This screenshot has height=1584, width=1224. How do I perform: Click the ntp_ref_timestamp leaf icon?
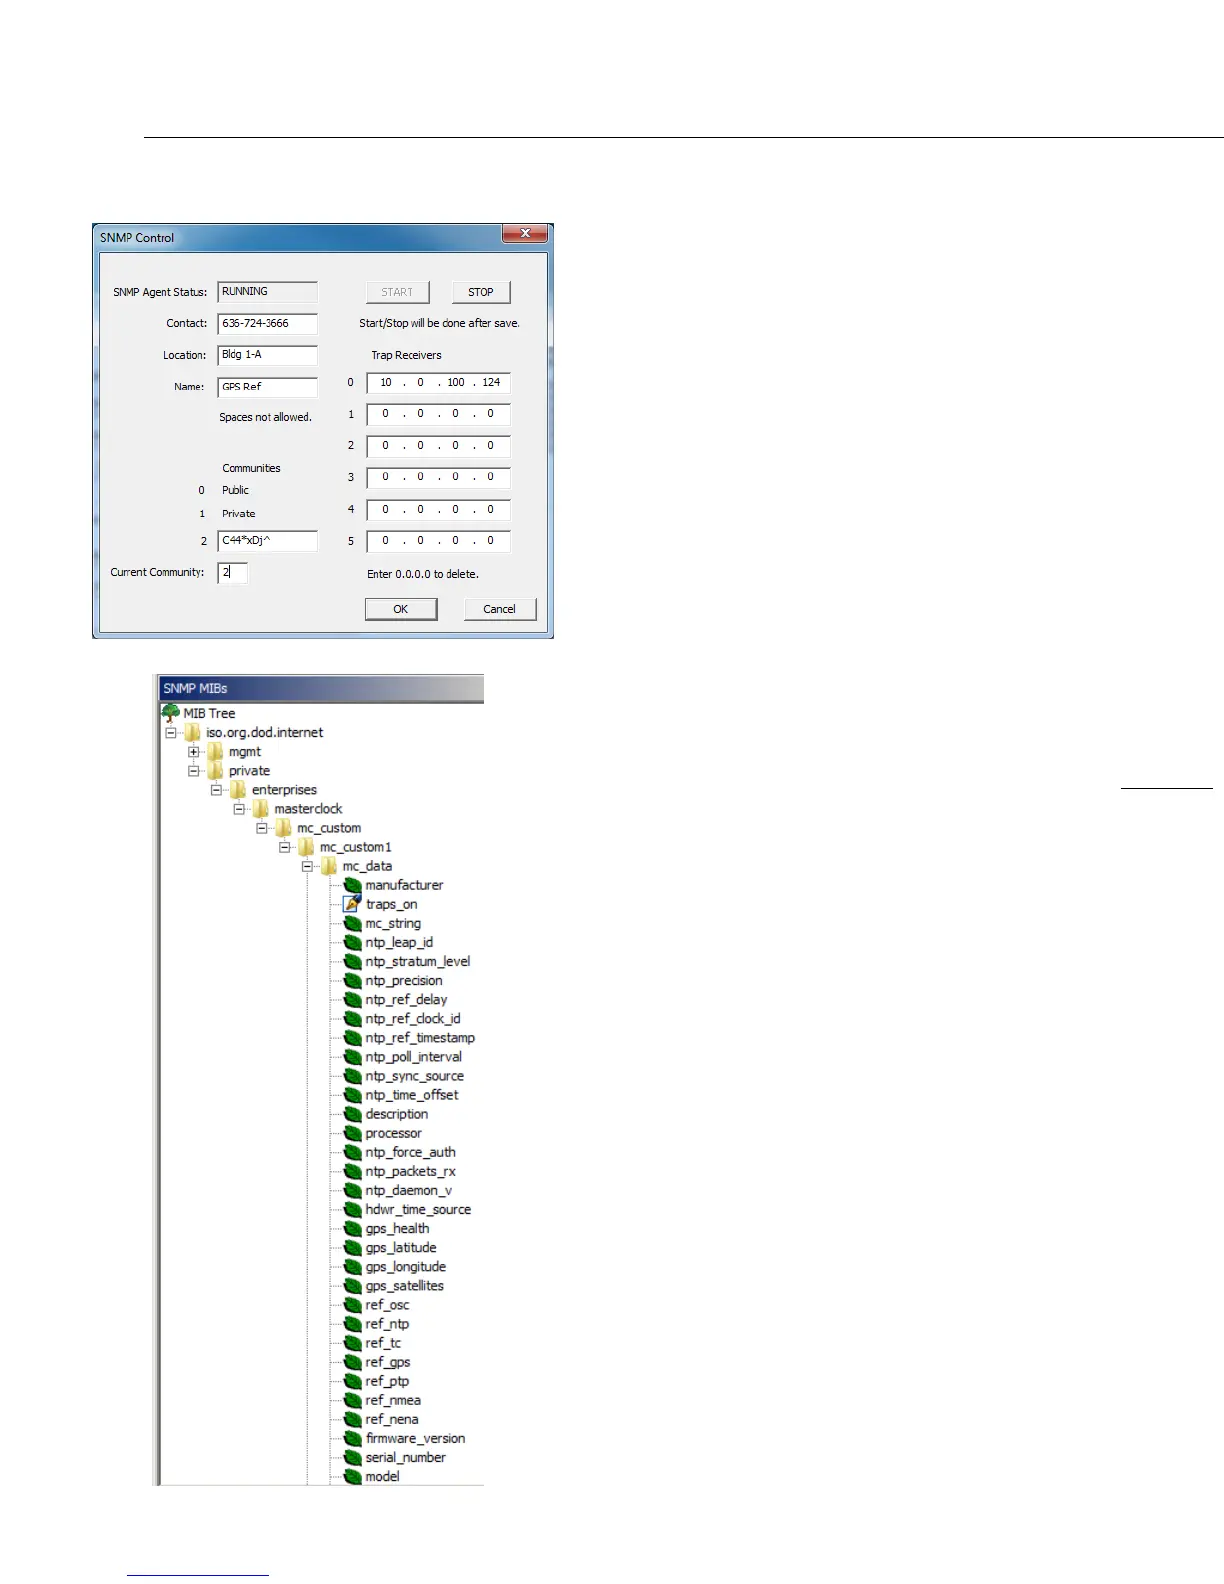(x=352, y=1037)
